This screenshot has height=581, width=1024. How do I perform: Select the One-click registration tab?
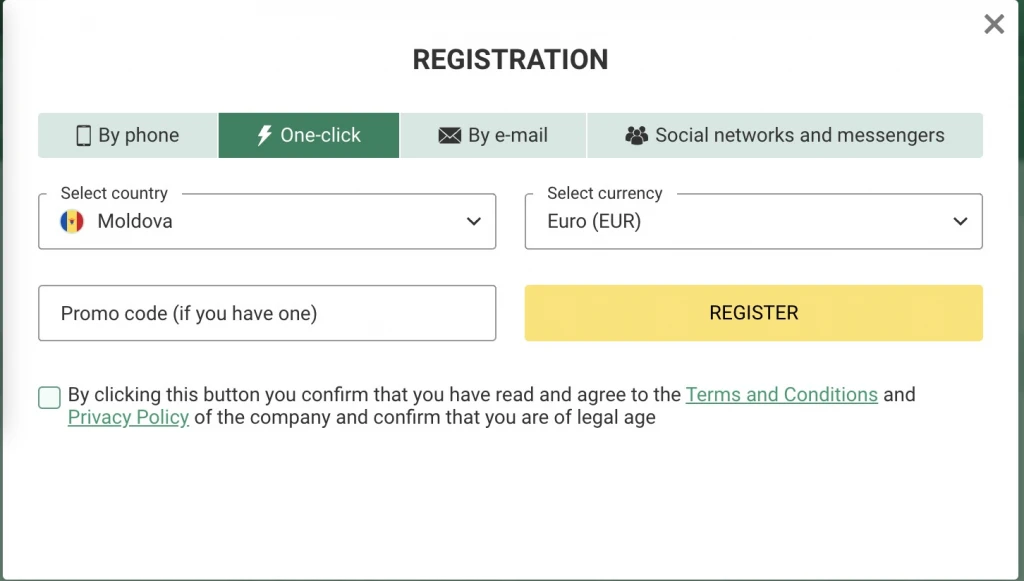tap(309, 136)
